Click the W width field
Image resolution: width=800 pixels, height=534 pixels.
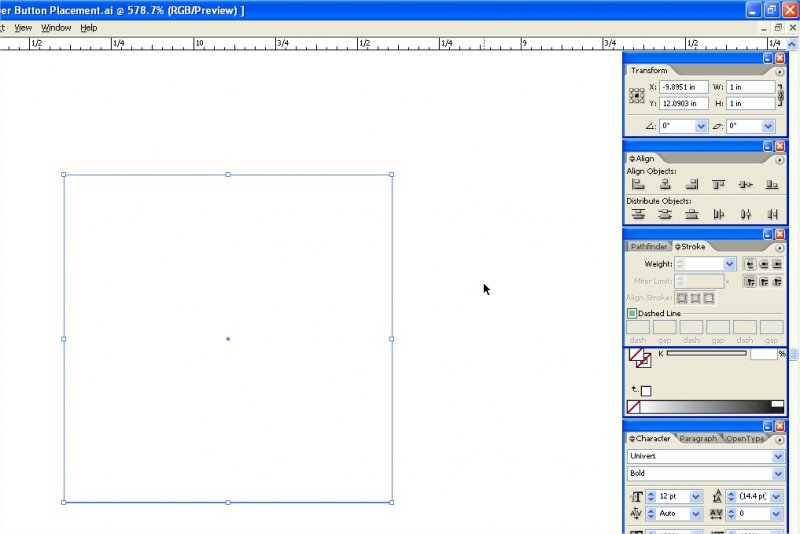[751, 87]
